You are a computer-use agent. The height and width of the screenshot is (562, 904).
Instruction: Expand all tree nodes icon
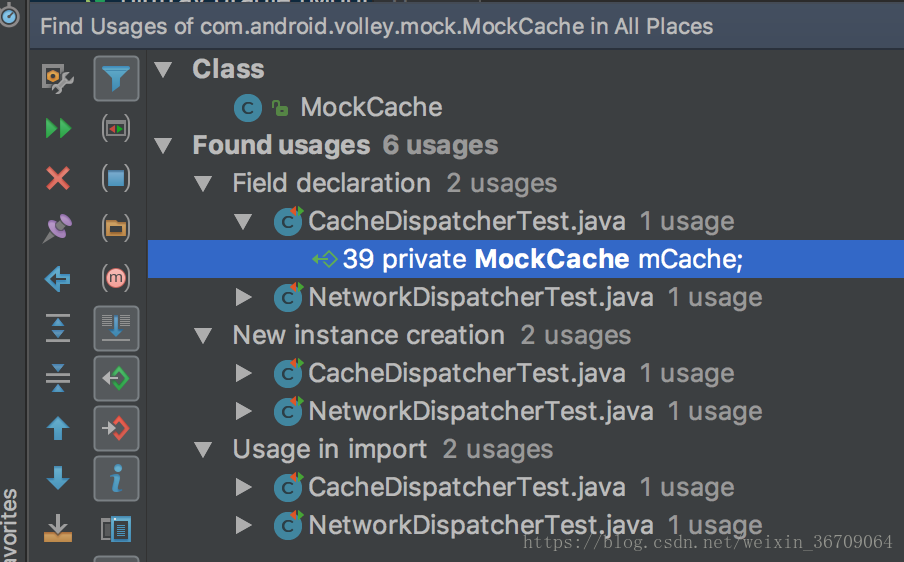pyautogui.click(x=58, y=328)
